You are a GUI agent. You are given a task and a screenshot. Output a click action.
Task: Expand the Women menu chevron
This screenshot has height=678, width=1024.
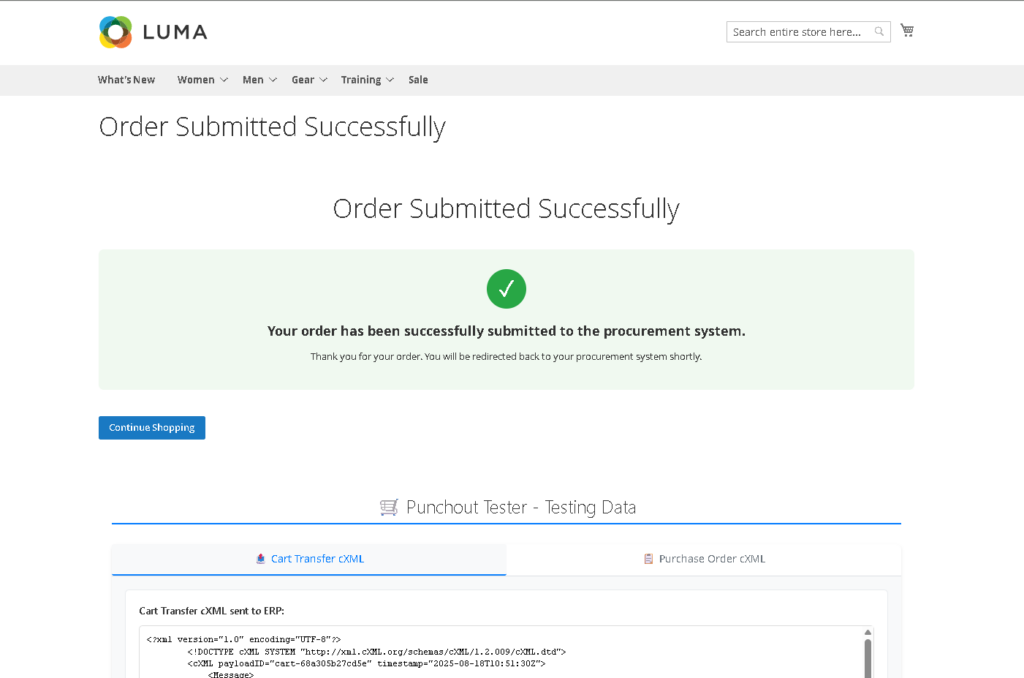click(x=224, y=80)
